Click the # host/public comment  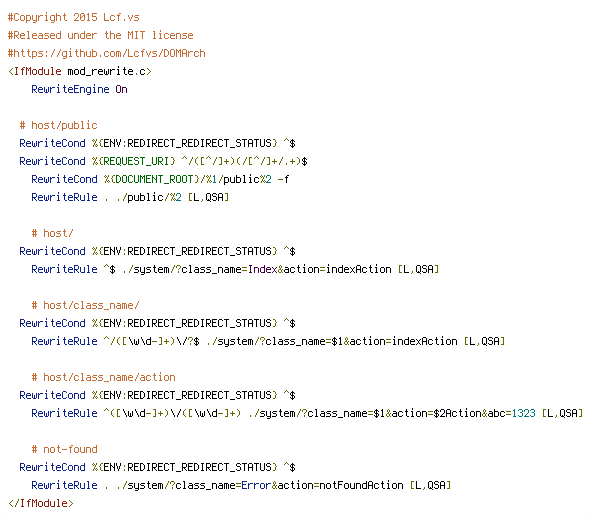pyautogui.click(x=59, y=125)
